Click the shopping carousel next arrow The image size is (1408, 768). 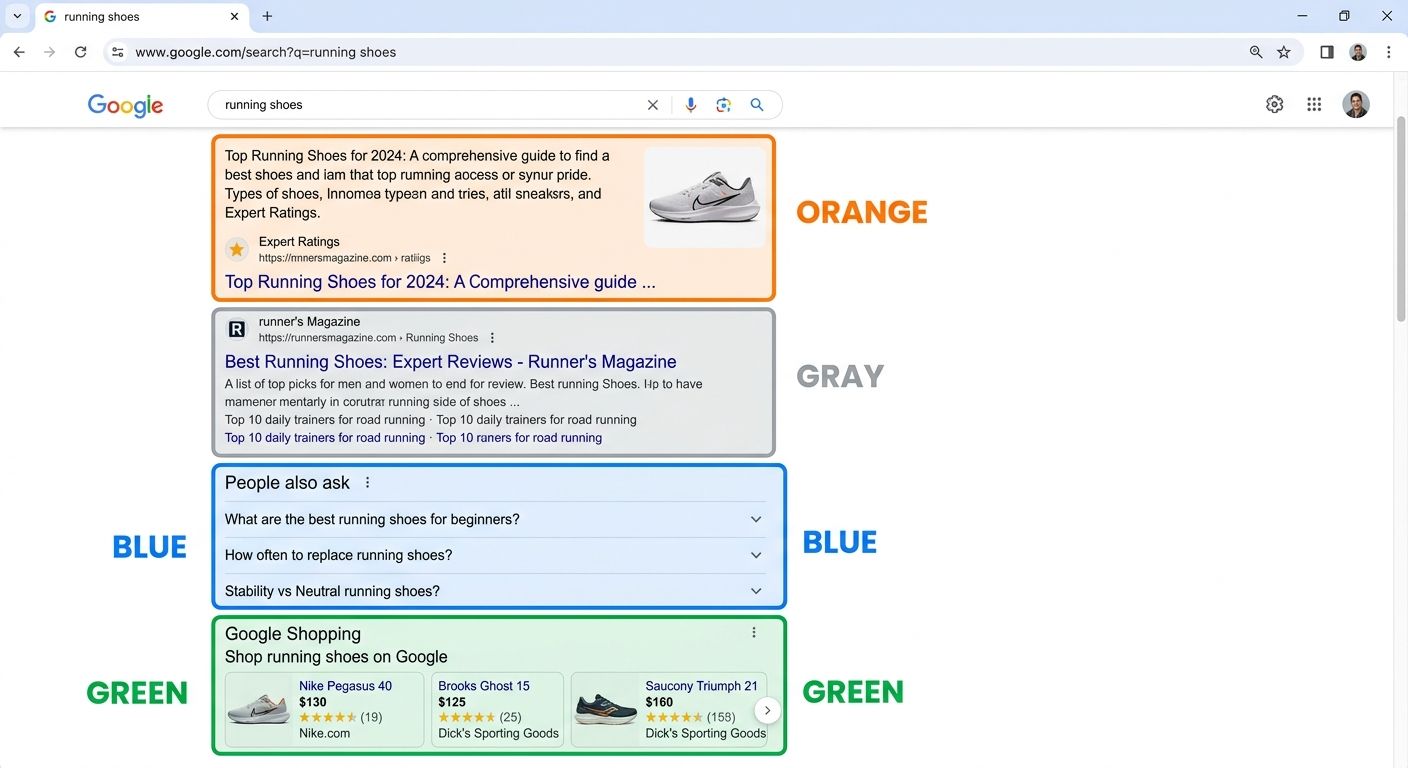click(x=767, y=710)
